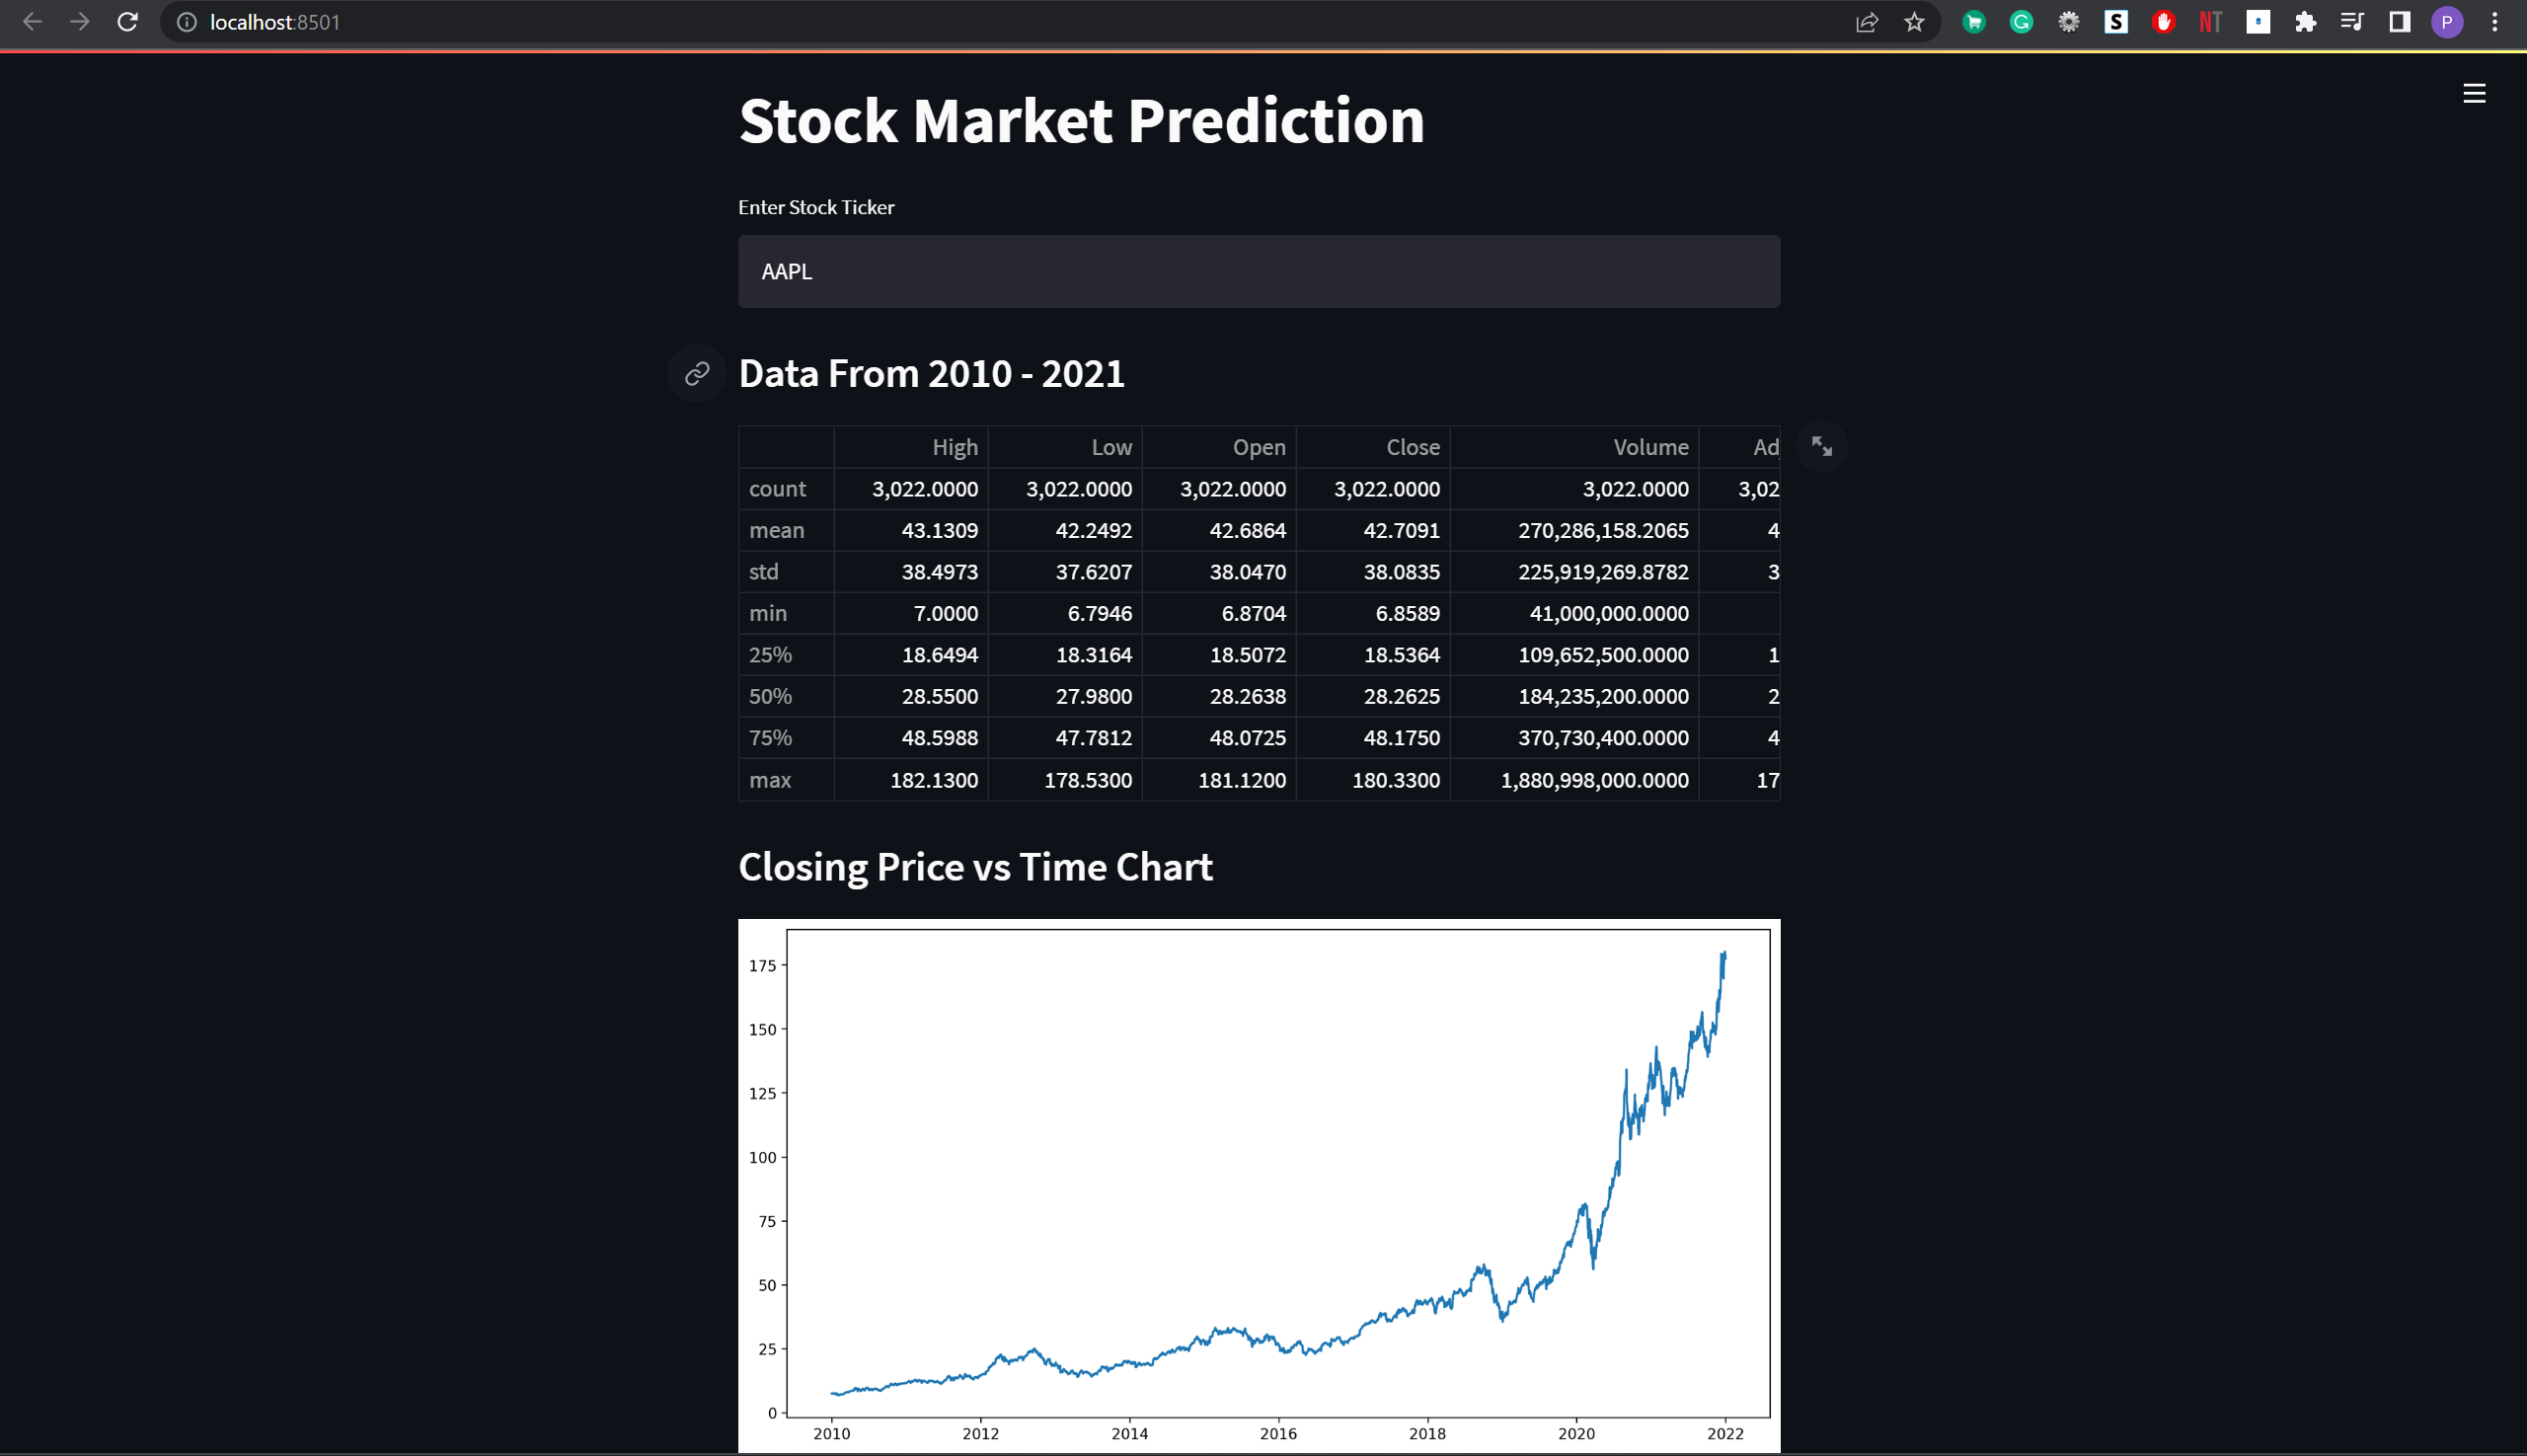
Task: Launch the Teleparty NT extension
Action: click(2211, 21)
